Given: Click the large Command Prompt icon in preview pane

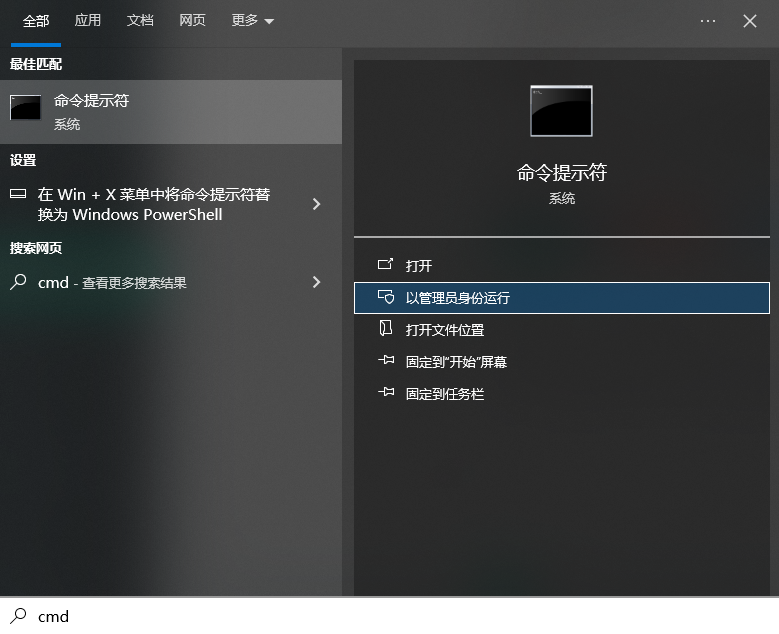Looking at the screenshot, I should pyautogui.click(x=561, y=111).
